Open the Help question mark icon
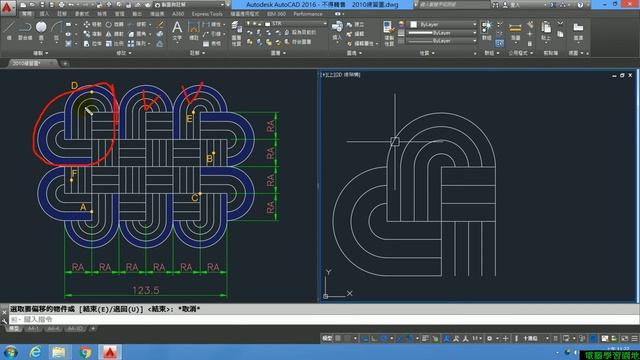 tap(580, 5)
